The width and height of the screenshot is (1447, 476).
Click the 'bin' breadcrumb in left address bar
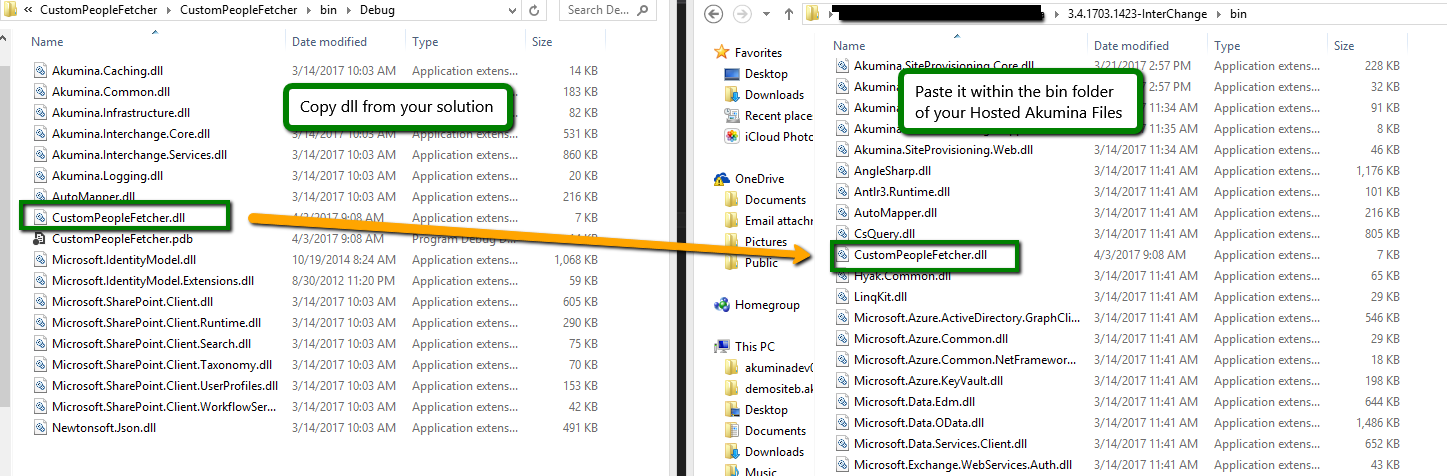(x=327, y=11)
